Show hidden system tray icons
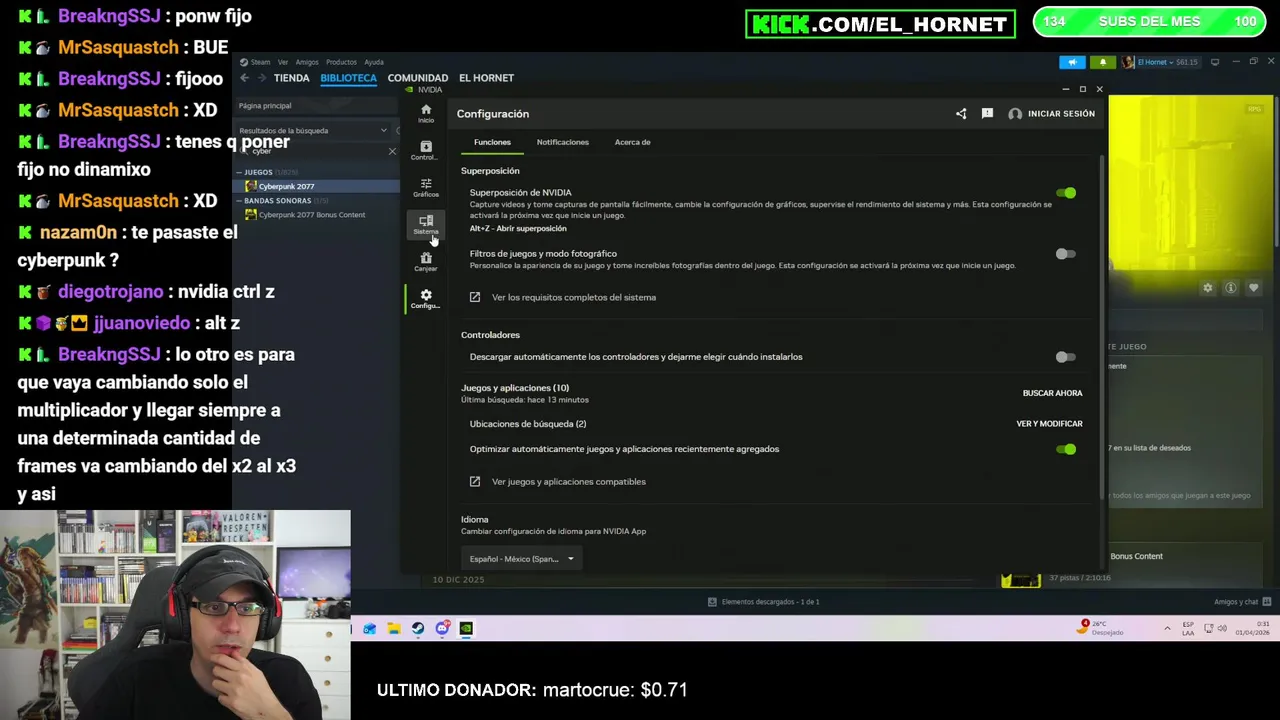This screenshot has height=720, width=1280. pyautogui.click(x=1167, y=629)
